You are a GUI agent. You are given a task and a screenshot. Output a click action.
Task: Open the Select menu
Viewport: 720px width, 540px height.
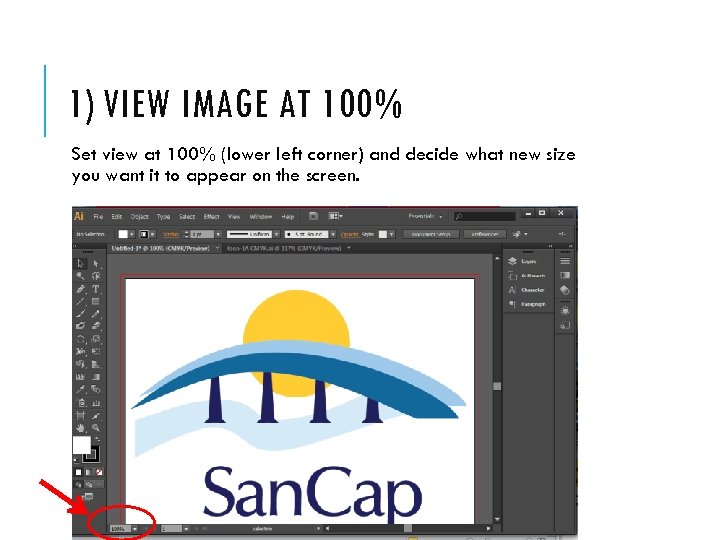point(187,216)
